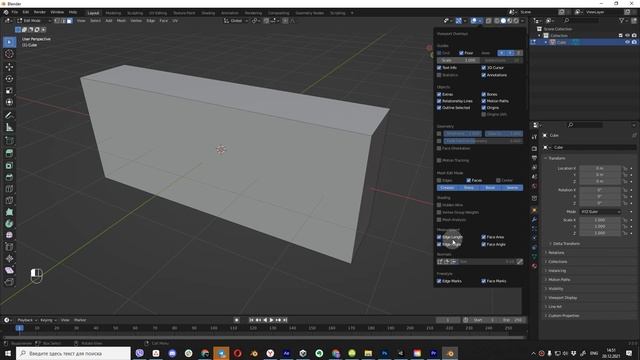Open the Render menu

click(x=40, y=12)
